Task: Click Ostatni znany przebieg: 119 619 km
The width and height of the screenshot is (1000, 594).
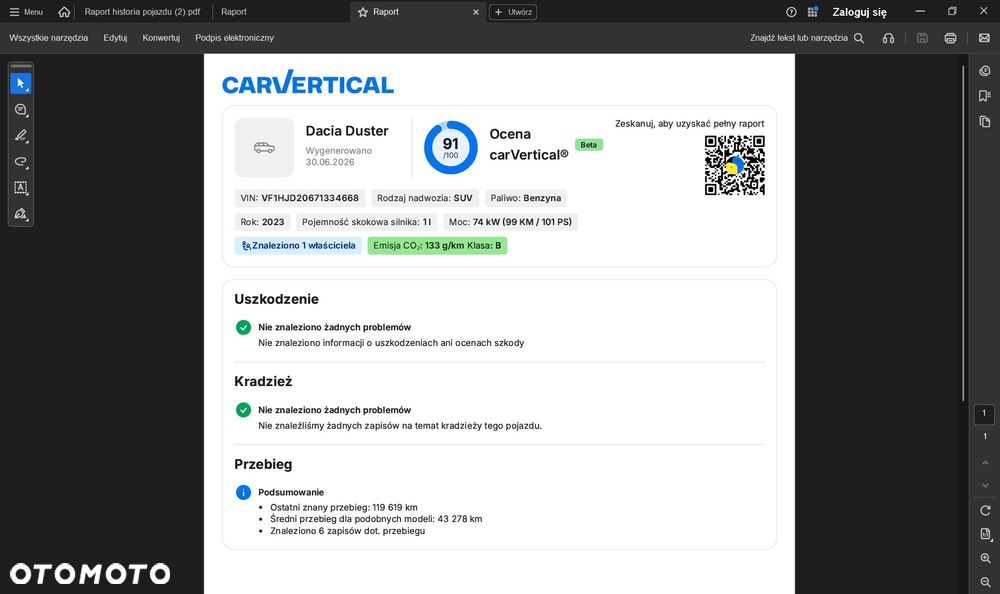Action: tap(344, 508)
